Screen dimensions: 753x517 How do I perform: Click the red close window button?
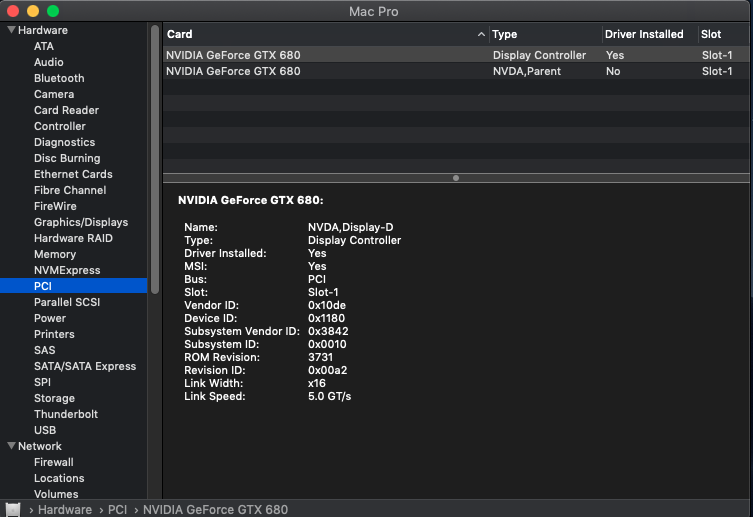[x=13, y=11]
